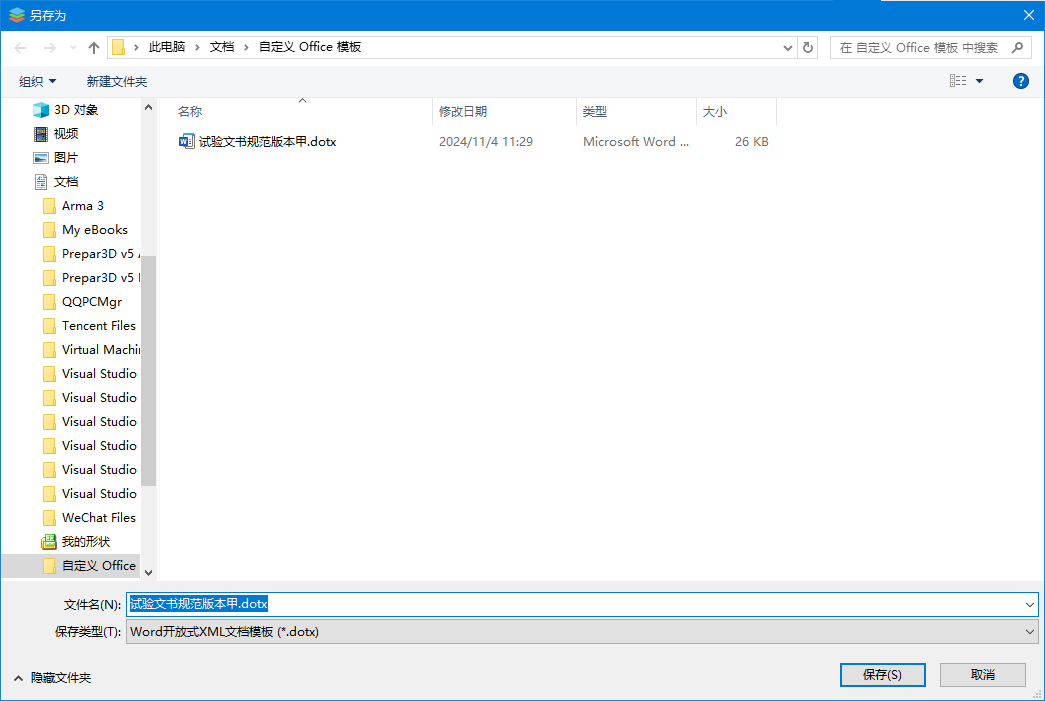Screen dimensions: 1045x701
Task: Click the Microsoft Word type cell
Action: pyautogui.click(x=636, y=142)
